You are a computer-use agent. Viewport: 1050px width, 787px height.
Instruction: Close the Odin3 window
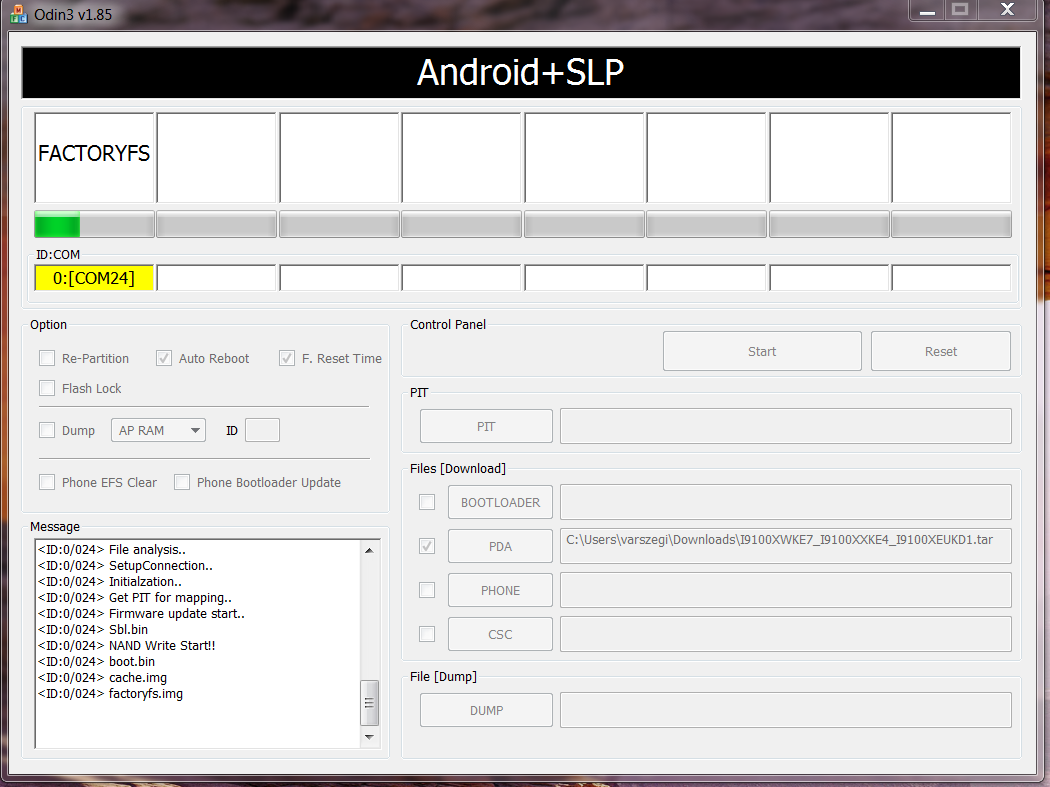[x=1007, y=10]
